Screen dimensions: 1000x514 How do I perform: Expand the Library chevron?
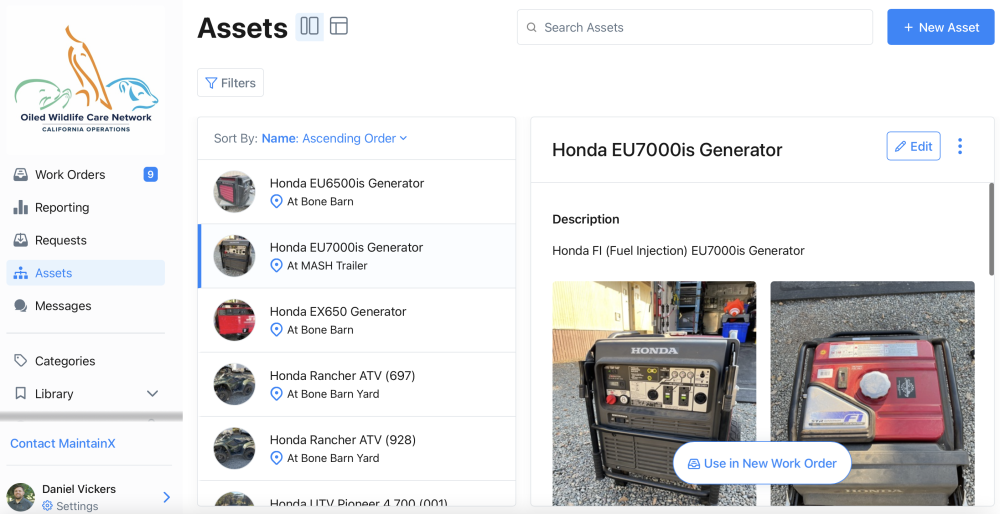pyautogui.click(x=152, y=393)
